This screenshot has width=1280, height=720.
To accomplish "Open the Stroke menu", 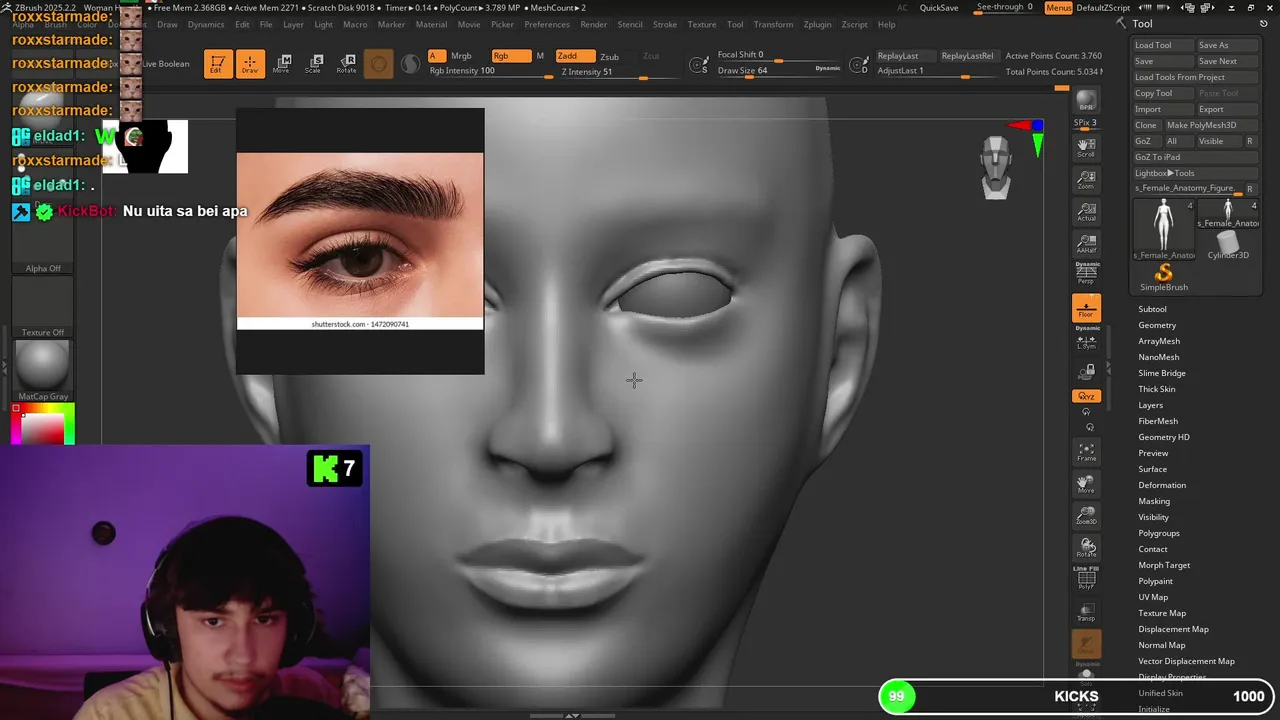I will pyautogui.click(x=665, y=24).
